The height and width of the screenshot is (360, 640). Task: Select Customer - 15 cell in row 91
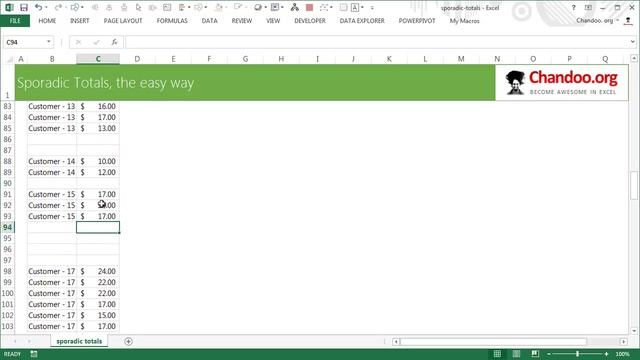(52, 194)
